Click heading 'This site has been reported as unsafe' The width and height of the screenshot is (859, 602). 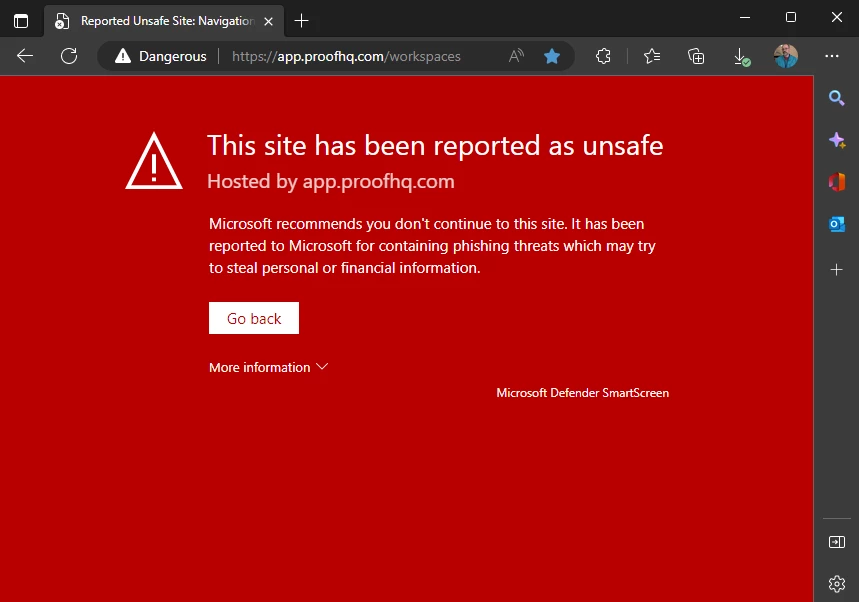click(435, 146)
